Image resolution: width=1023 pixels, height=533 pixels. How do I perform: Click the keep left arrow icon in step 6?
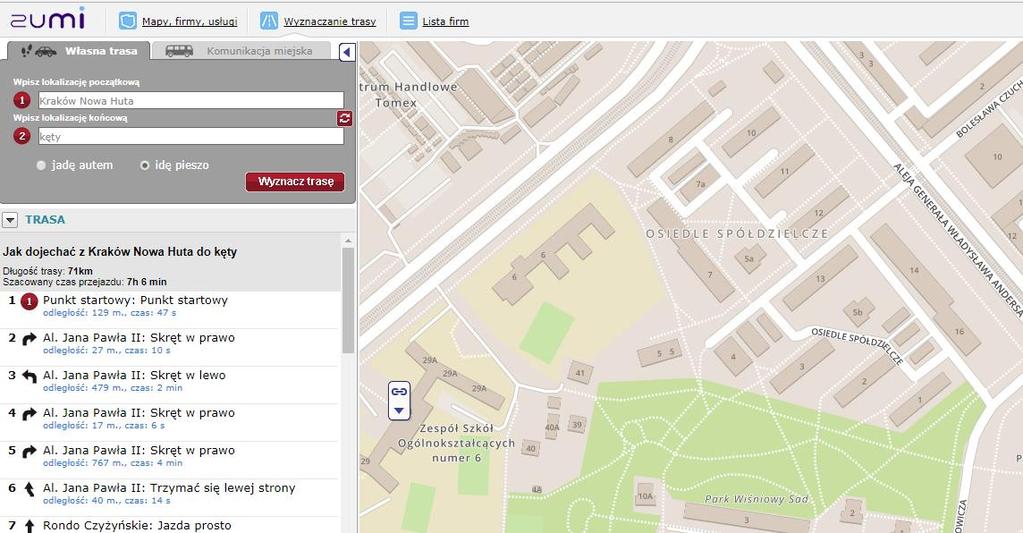point(29,489)
